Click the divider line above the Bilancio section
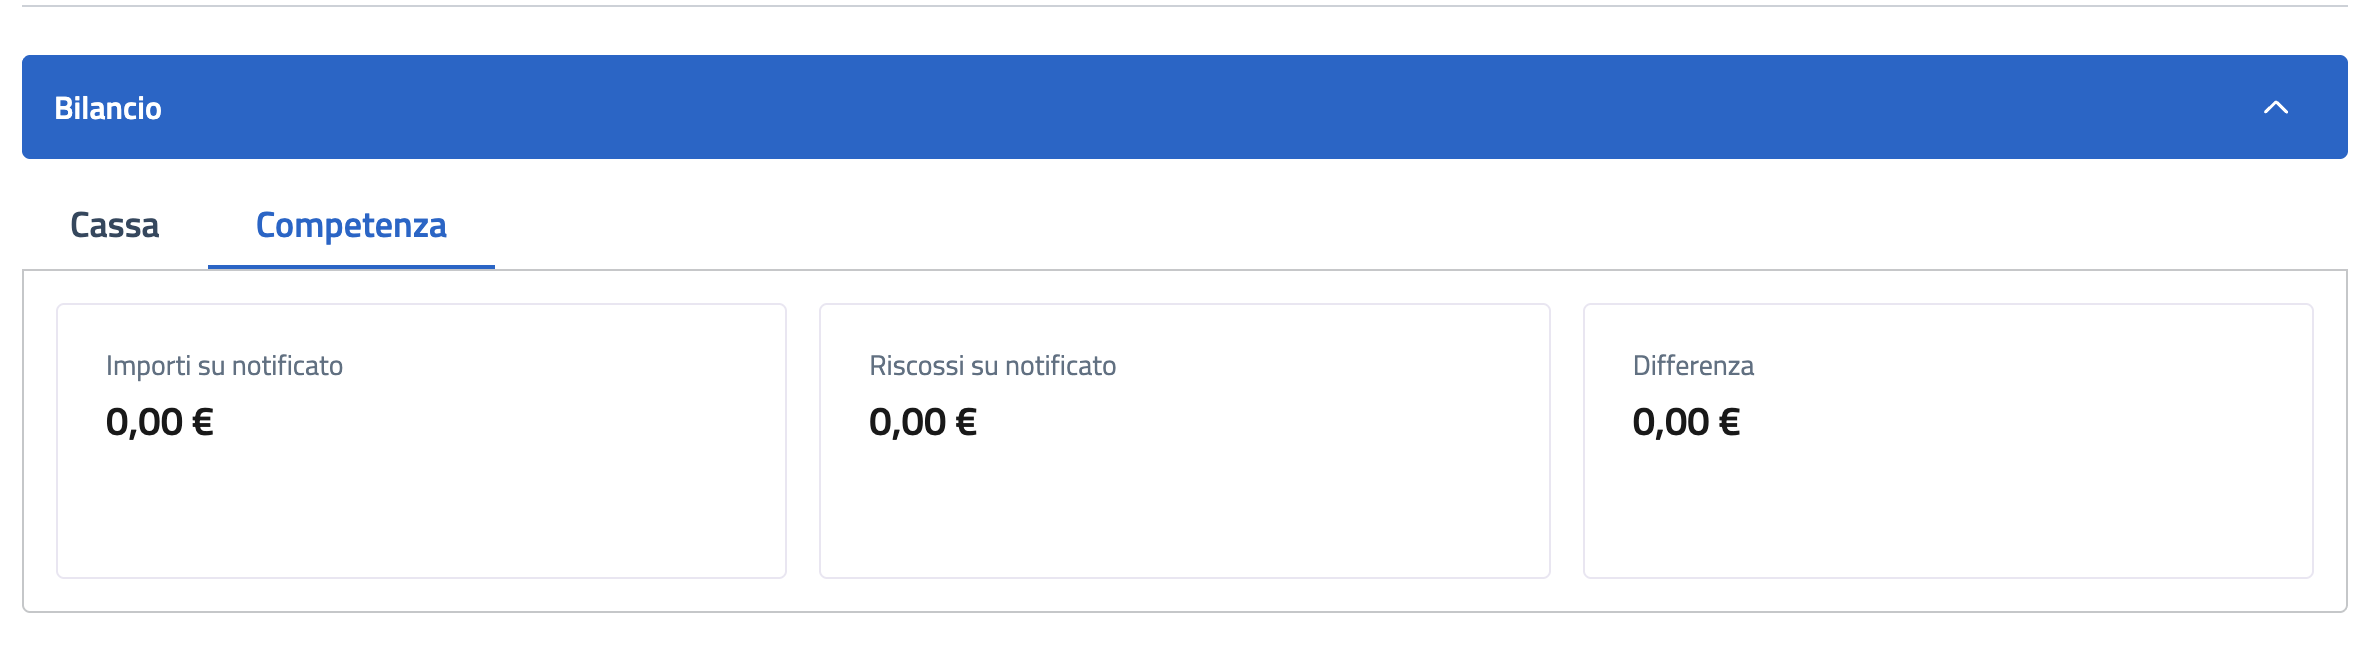 (x=1185, y=6)
